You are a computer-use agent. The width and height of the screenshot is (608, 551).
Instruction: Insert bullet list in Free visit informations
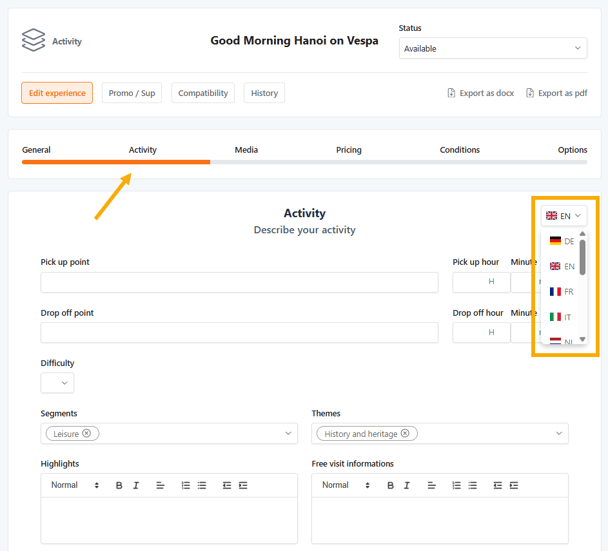473,485
